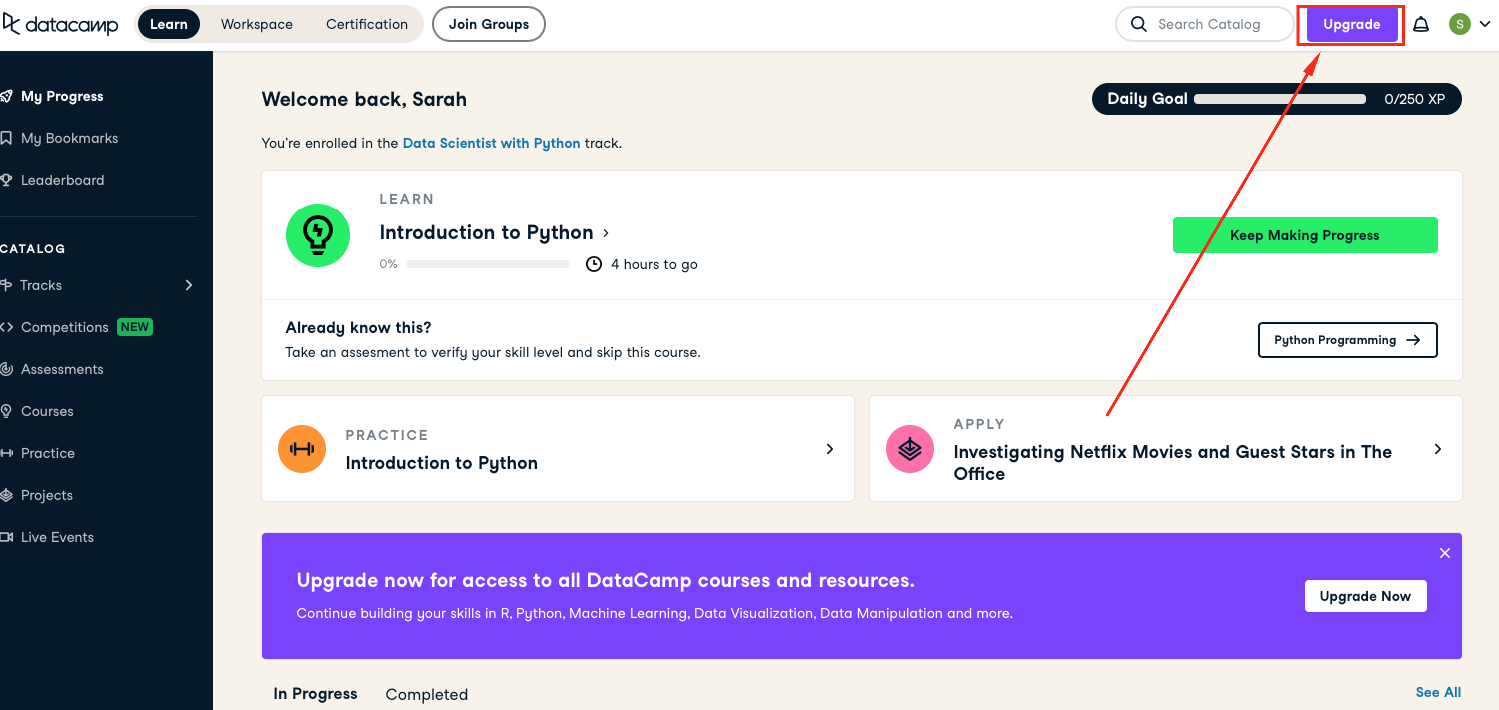Select the Learn tab
This screenshot has height=710, width=1499.
tap(169, 24)
